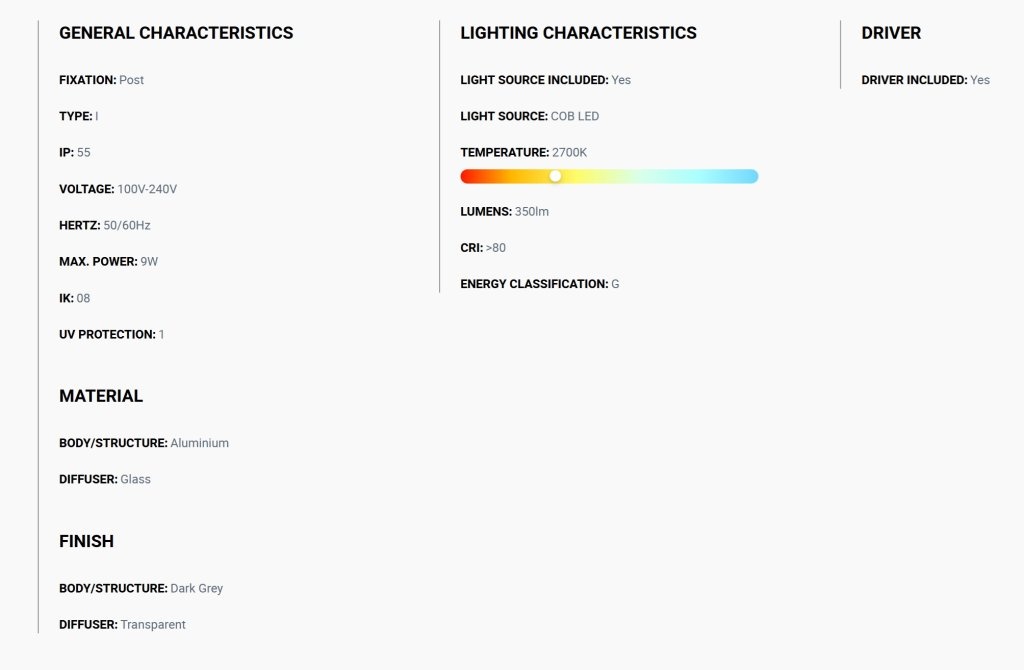Viewport: 1024px width, 670px height.
Task: Select the General Characteristics heading
Action: [176, 33]
